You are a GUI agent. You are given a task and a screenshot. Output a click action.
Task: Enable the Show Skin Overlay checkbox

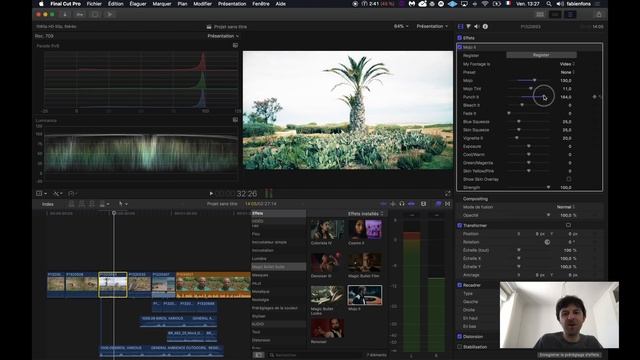tap(569, 179)
